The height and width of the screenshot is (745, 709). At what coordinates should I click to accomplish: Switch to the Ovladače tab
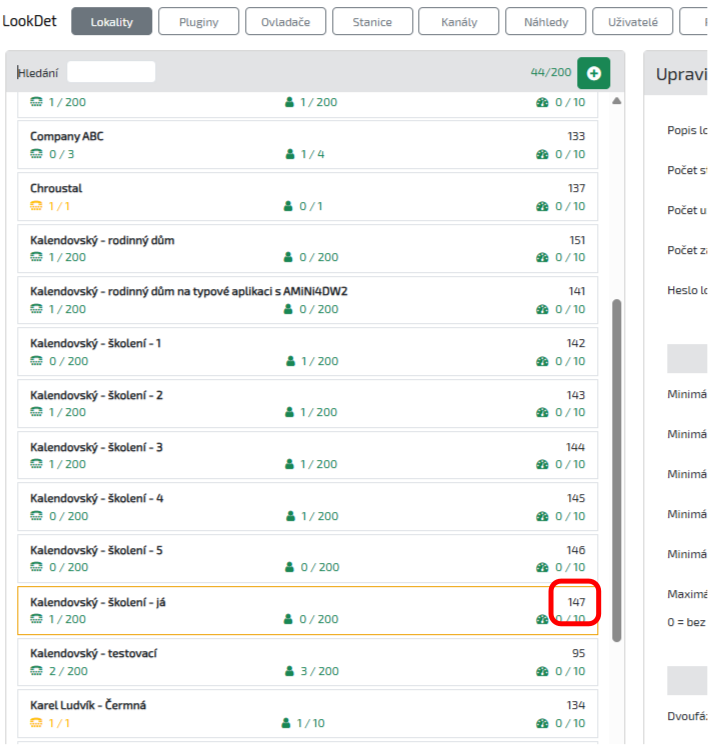click(x=286, y=22)
